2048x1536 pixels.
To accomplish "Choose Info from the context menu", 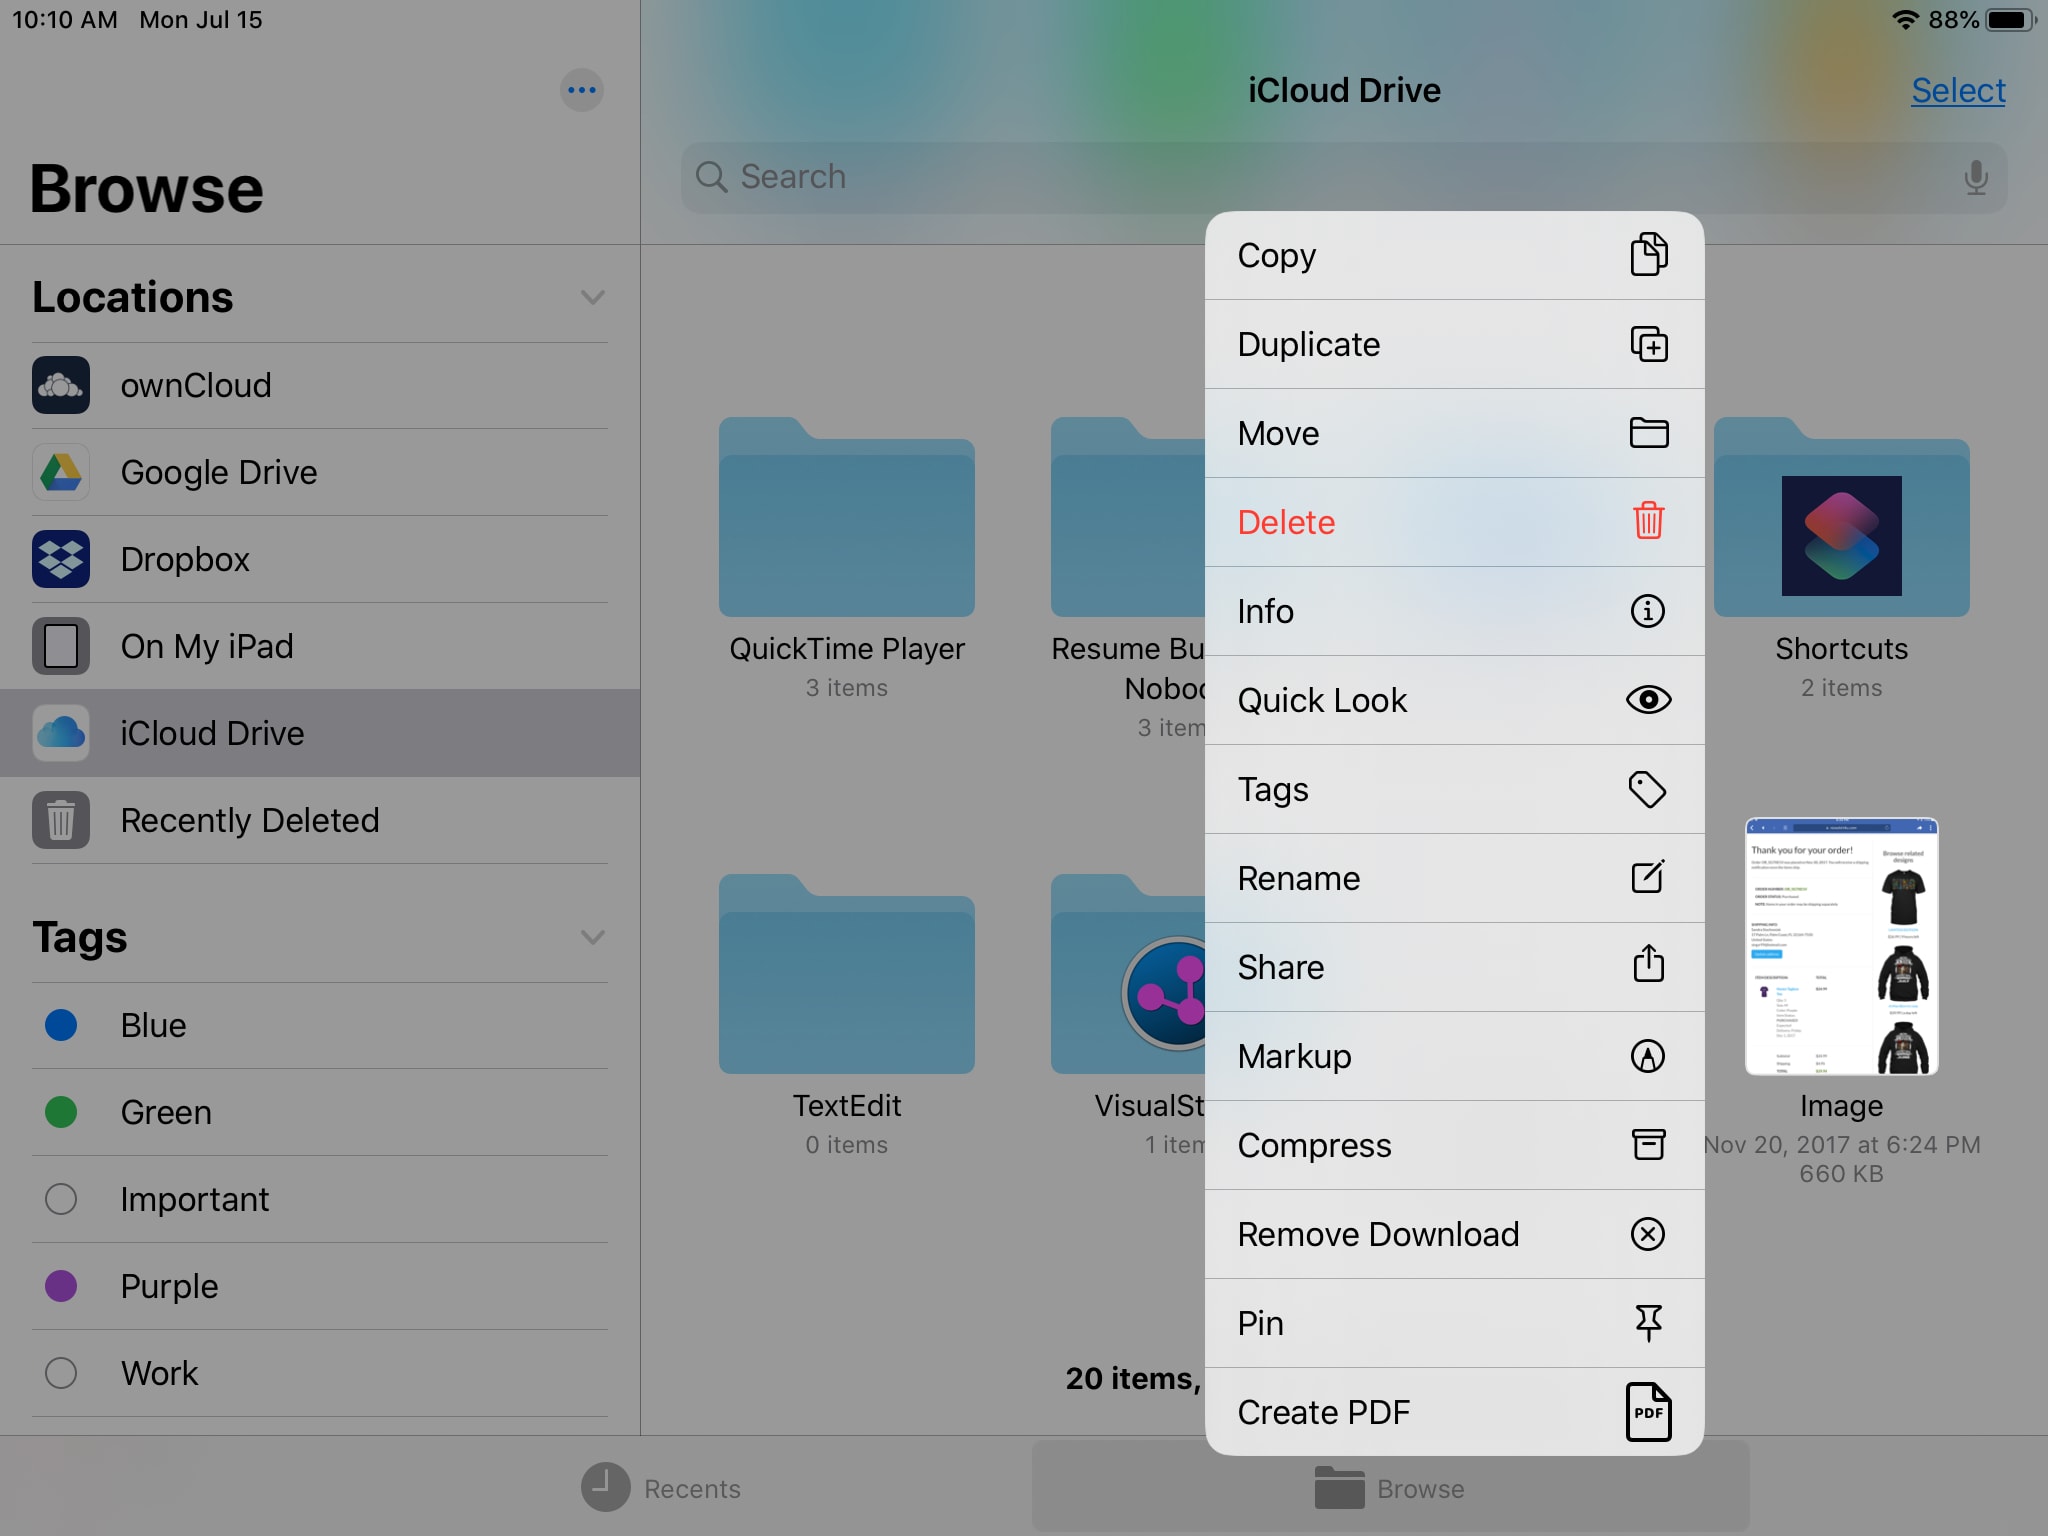I will pos(1454,611).
